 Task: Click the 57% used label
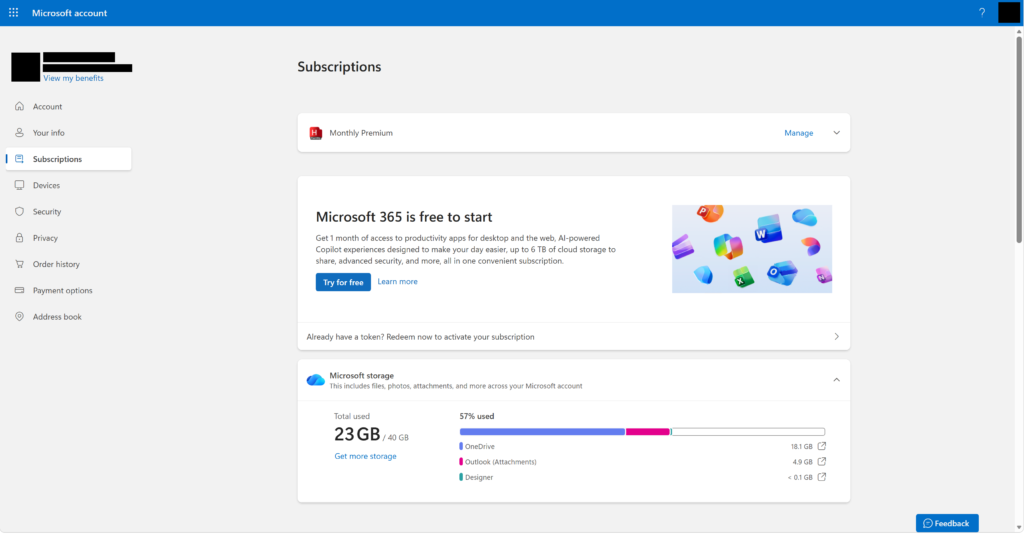pyautogui.click(x=477, y=416)
